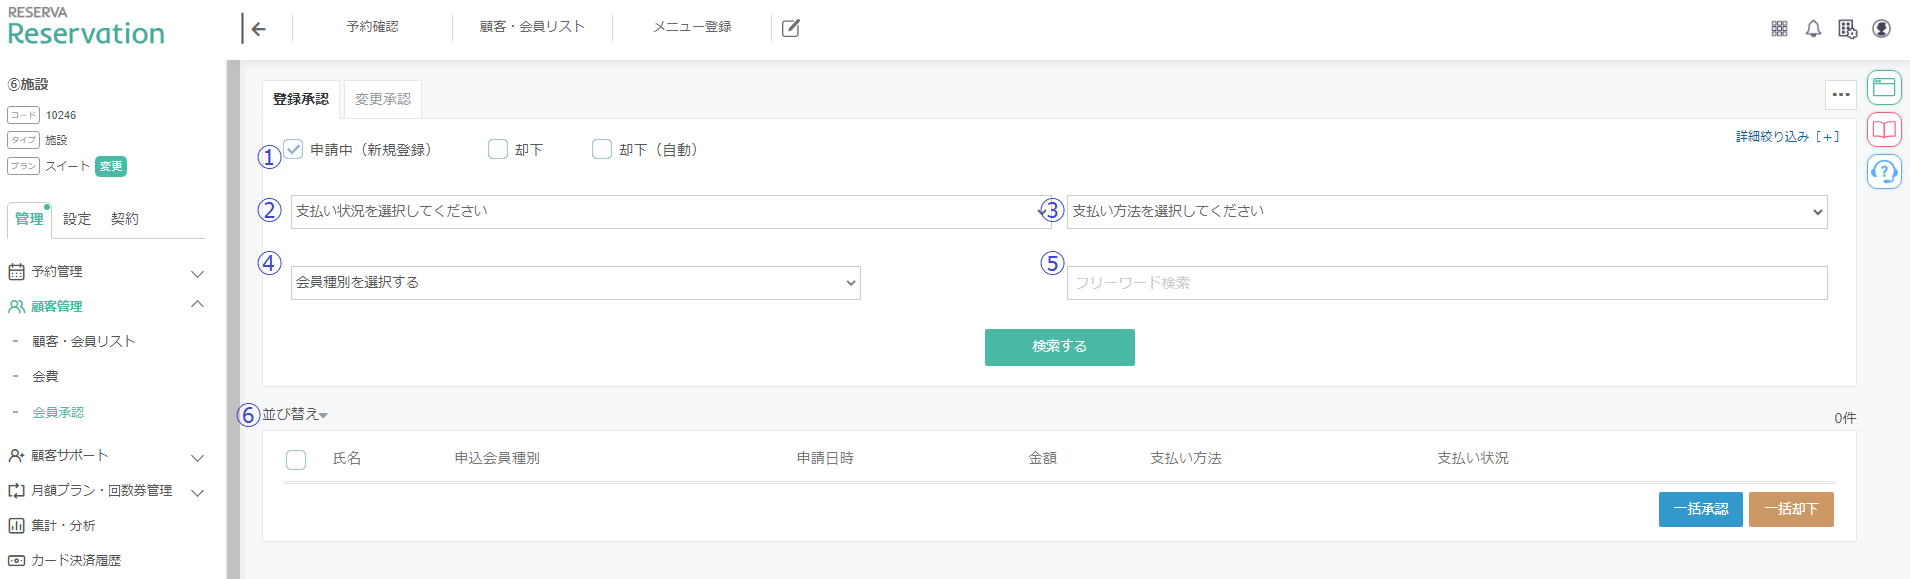Click the 予約管理 calendar icon

click(x=16, y=272)
